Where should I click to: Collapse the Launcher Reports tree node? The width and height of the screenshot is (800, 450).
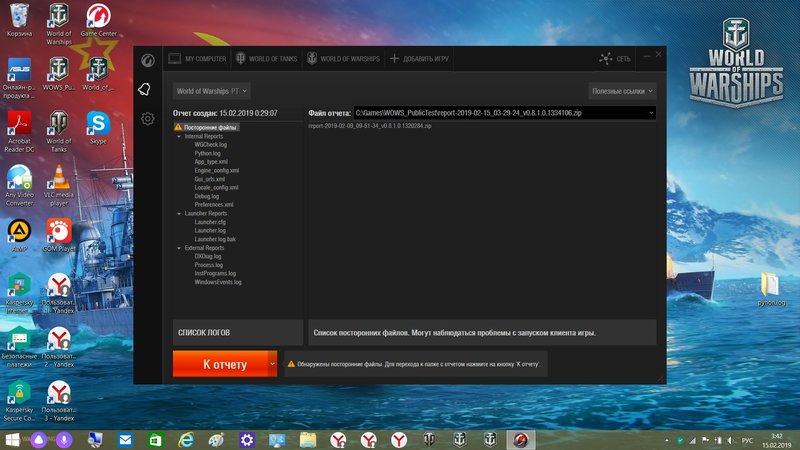click(x=179, y=214)
